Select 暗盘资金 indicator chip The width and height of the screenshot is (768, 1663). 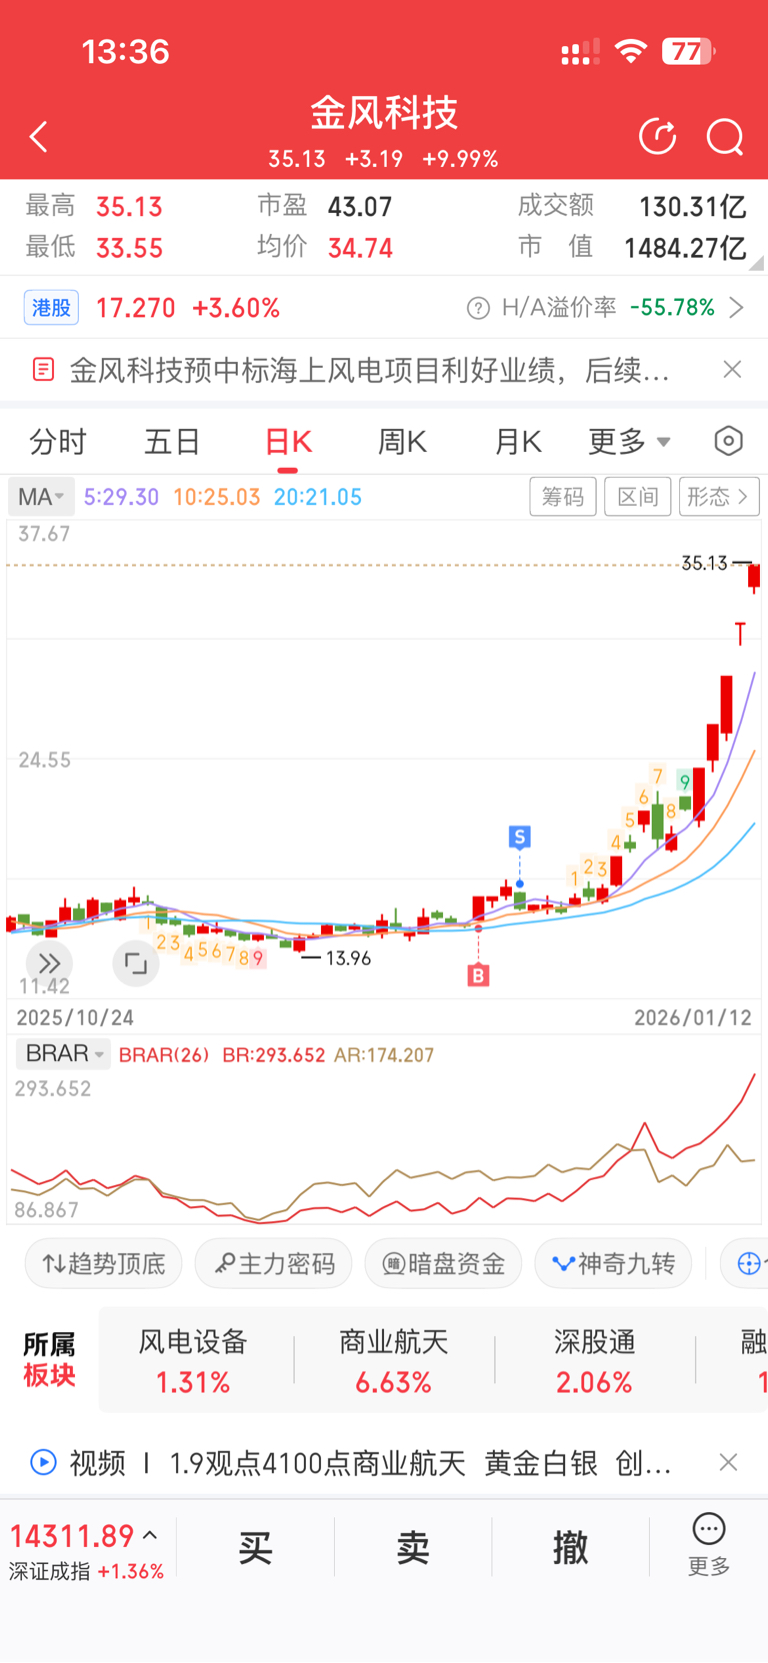point(444,1264)
